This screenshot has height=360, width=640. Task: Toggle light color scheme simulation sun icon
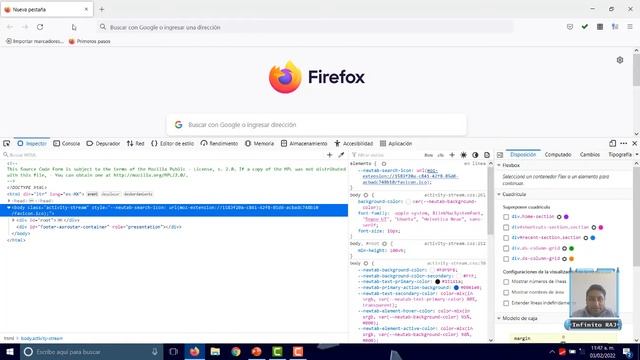point(463,155)
